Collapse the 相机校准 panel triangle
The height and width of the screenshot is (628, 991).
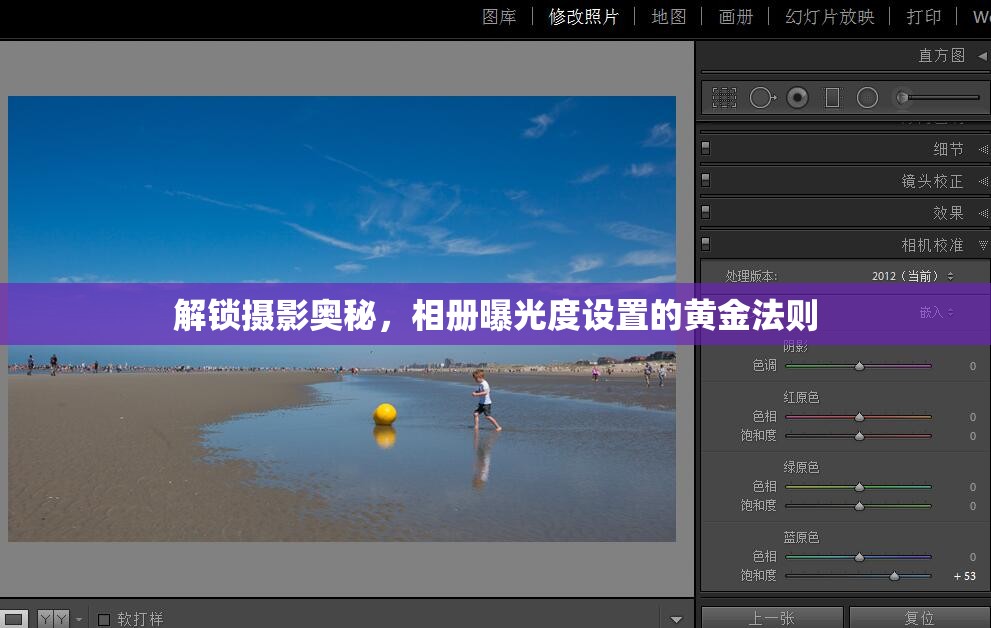pyautogui.click(x=983, y=245)
